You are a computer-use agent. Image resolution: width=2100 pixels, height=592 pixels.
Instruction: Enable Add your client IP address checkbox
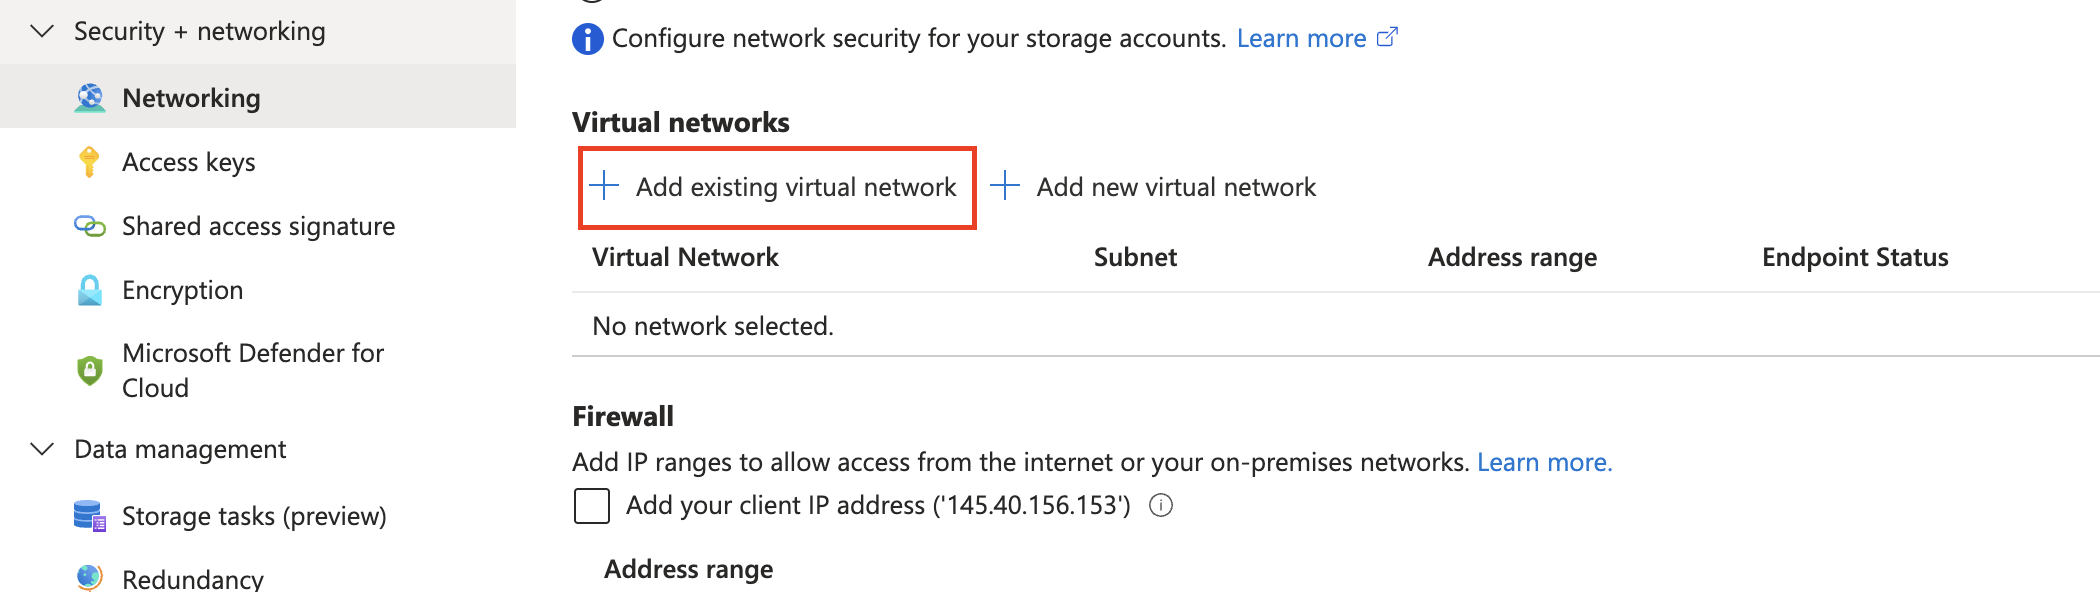click(592, 506)
